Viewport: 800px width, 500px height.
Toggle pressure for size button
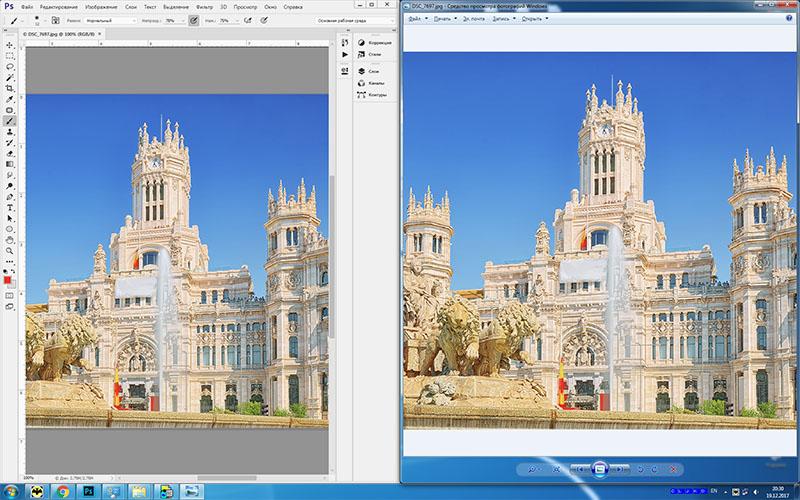coord(264,20)
